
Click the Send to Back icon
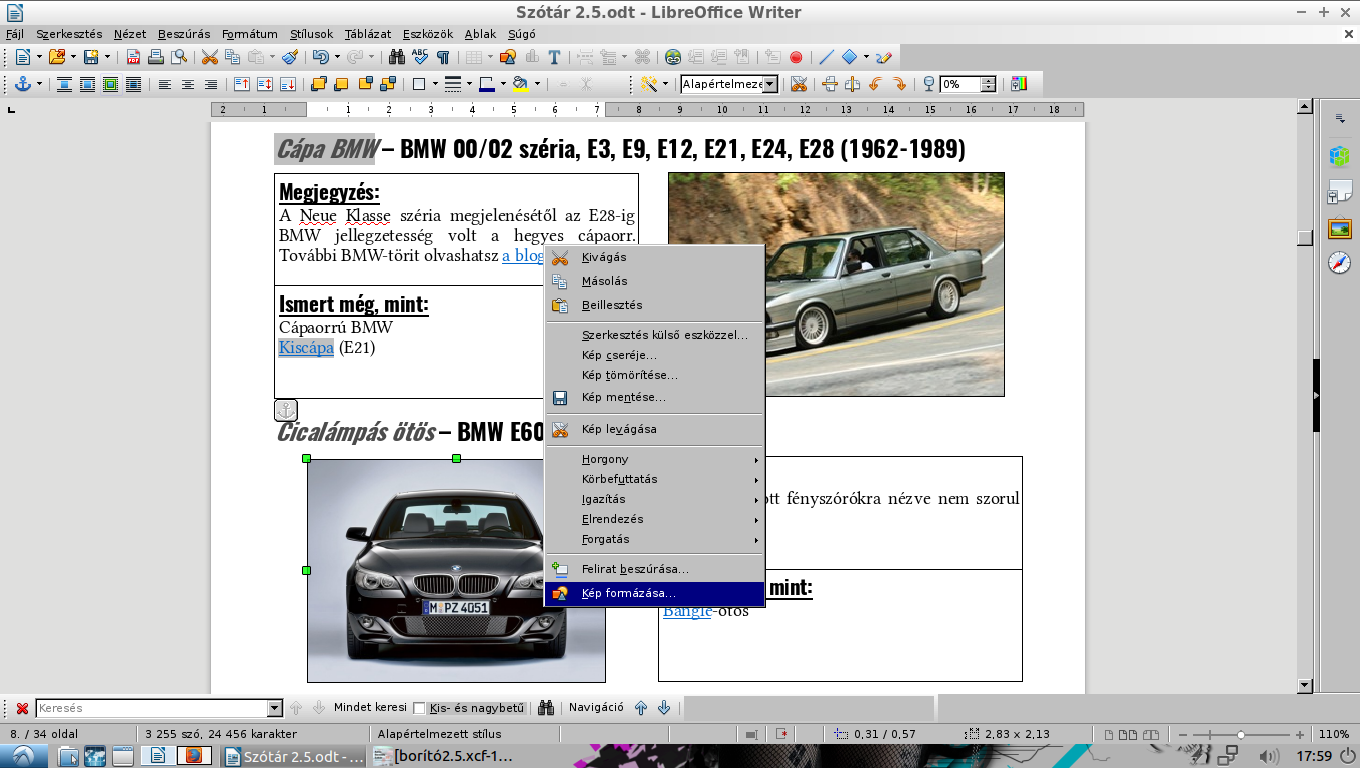tap(388, 84)
